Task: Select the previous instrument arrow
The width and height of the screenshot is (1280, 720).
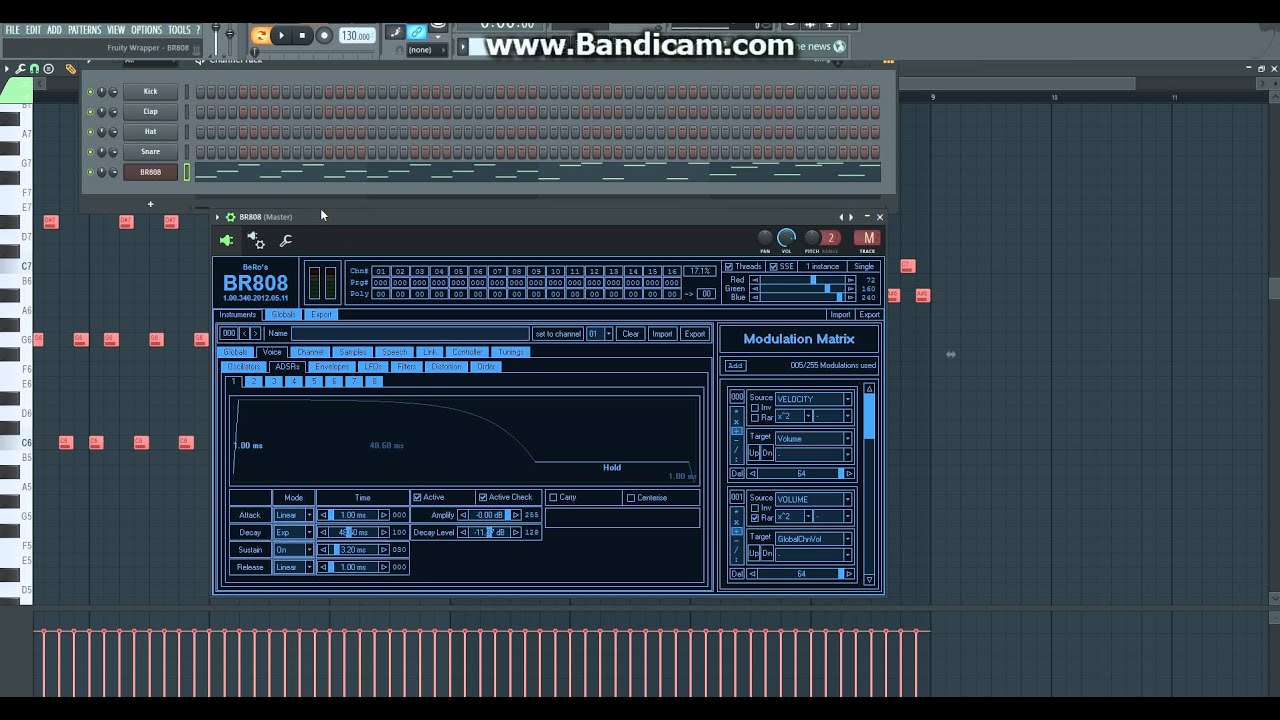Action: pyautogui.click(x=244, y=333)
